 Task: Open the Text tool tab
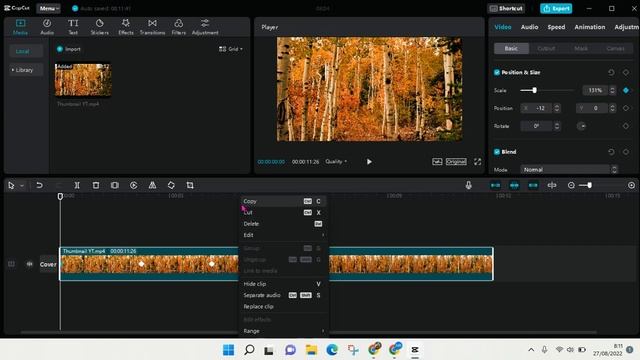pyautogui.click(x=73, y=27)
